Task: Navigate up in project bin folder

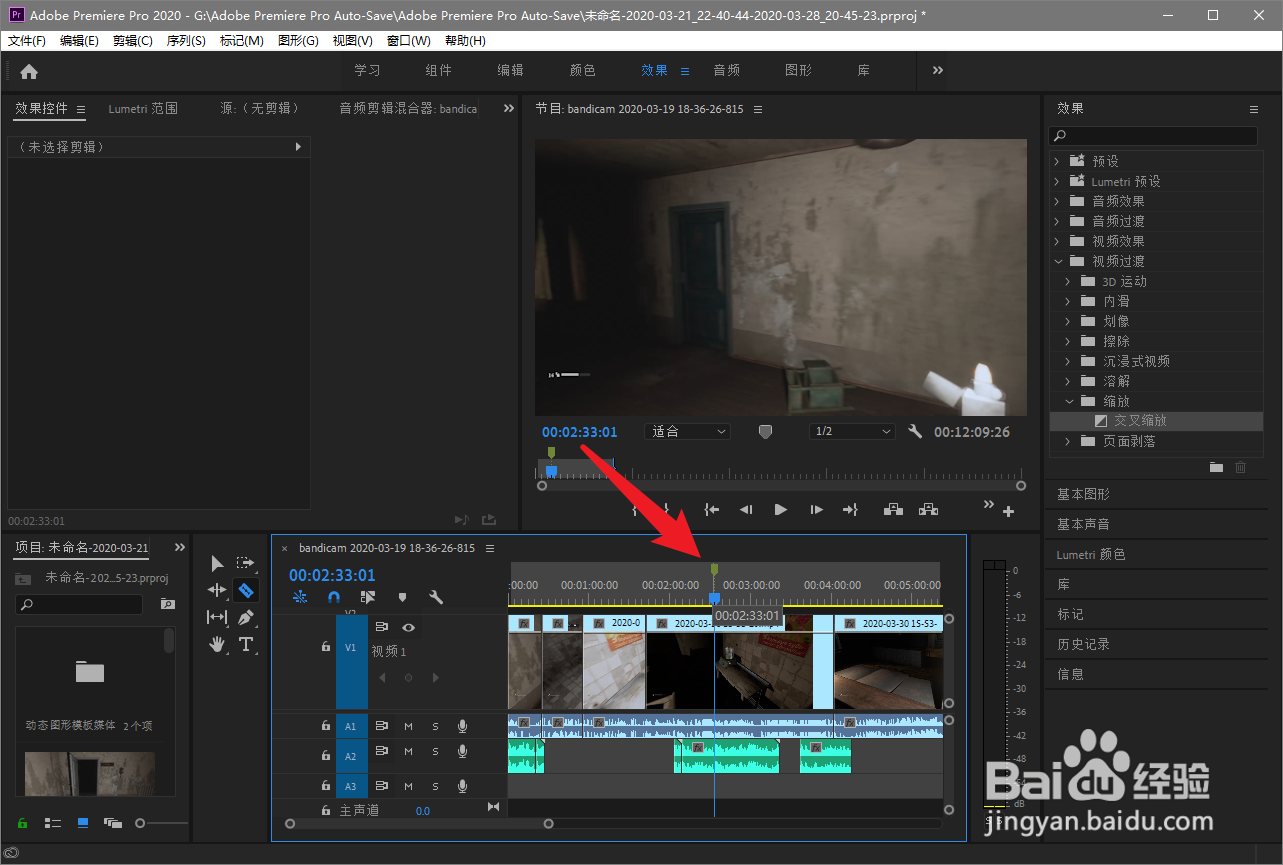Action: click(x=22, y=578)
